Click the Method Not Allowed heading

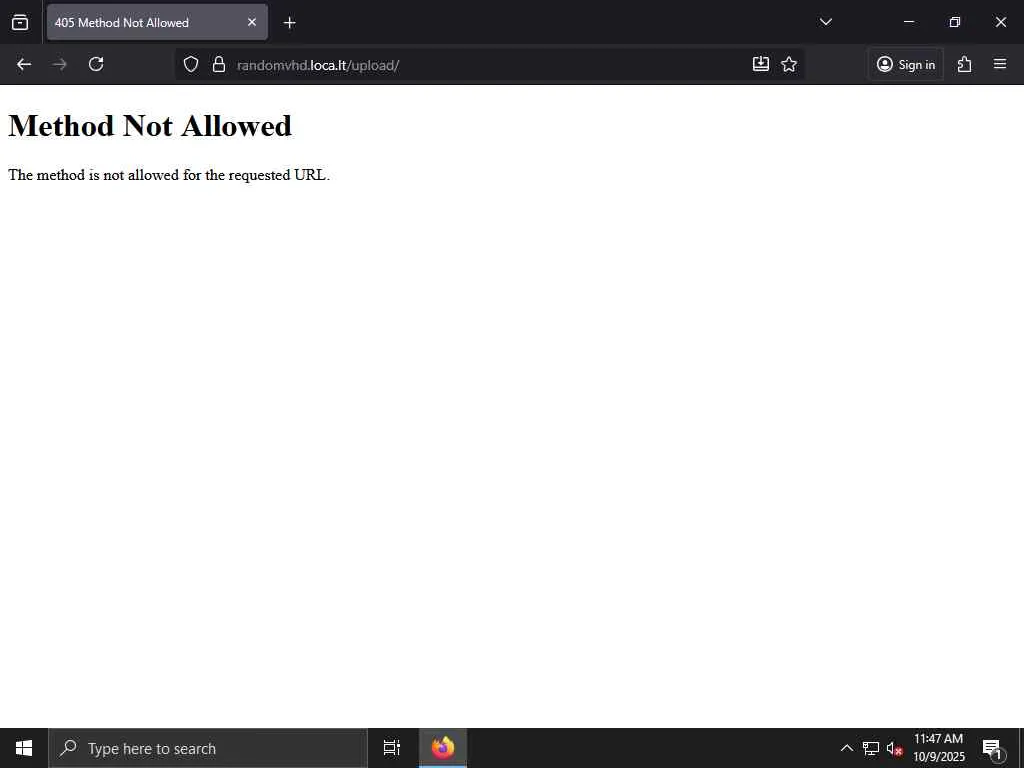click(150, 126)
